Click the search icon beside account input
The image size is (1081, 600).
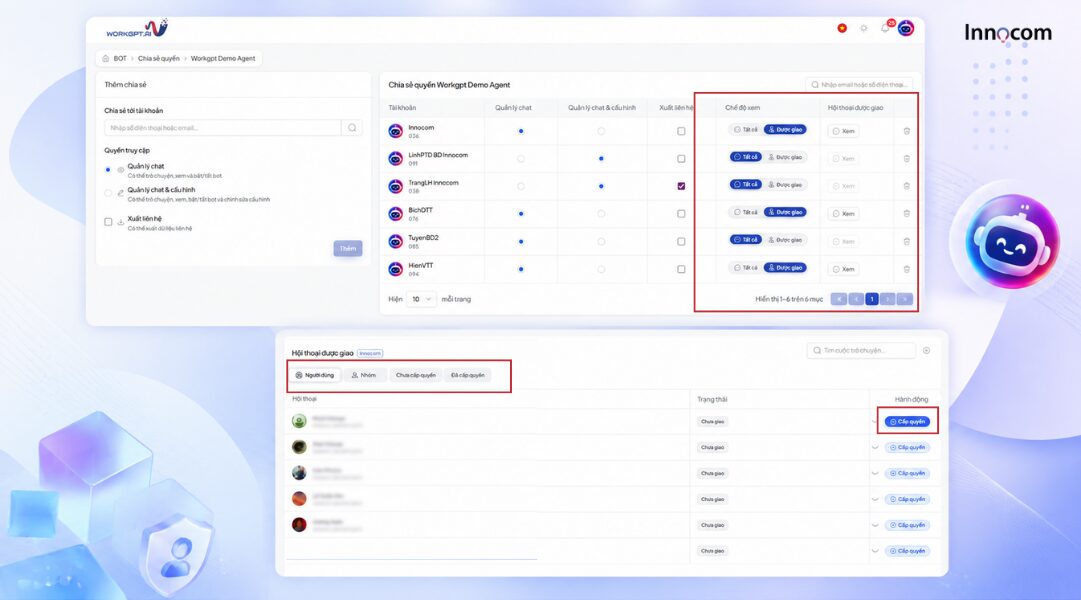point(352,128)
